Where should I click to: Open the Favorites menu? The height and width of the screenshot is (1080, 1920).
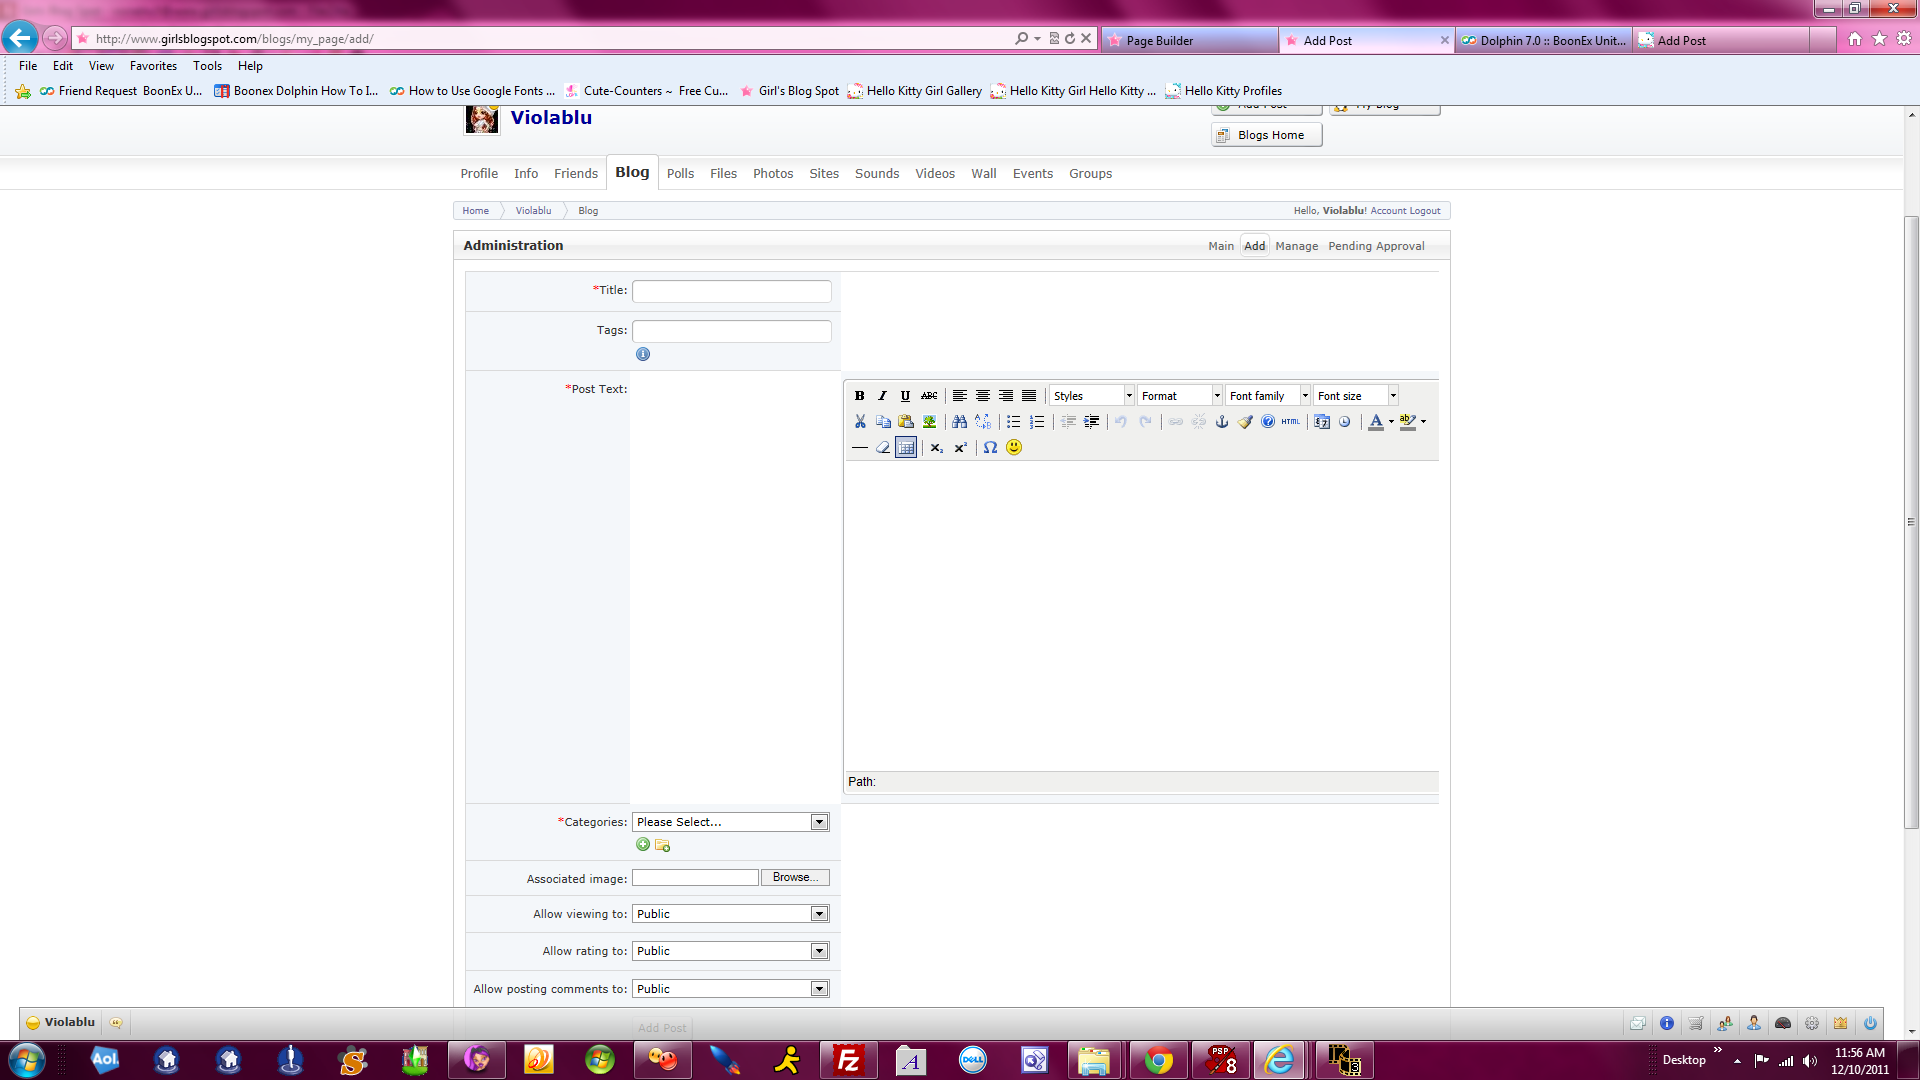click(153, 66)
